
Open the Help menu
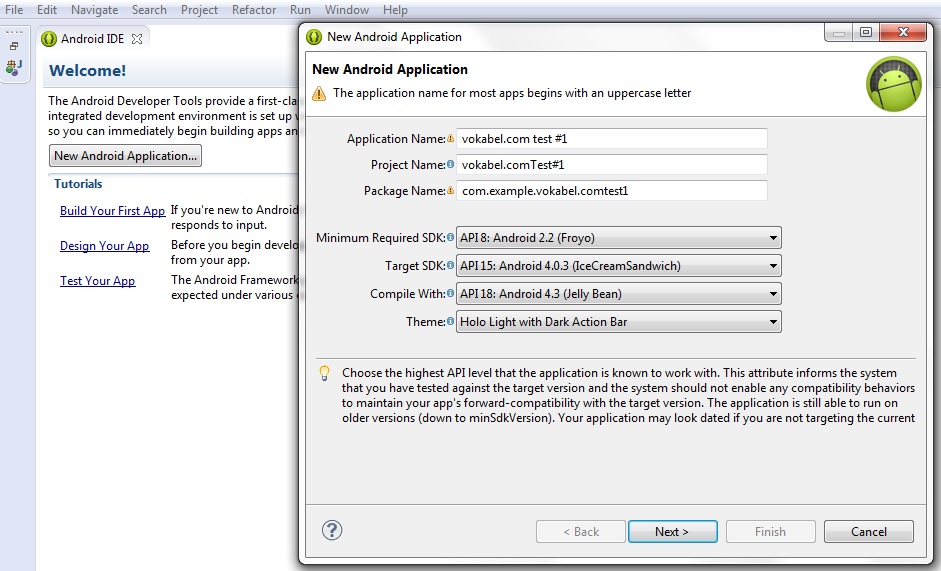tap(395, 10)
